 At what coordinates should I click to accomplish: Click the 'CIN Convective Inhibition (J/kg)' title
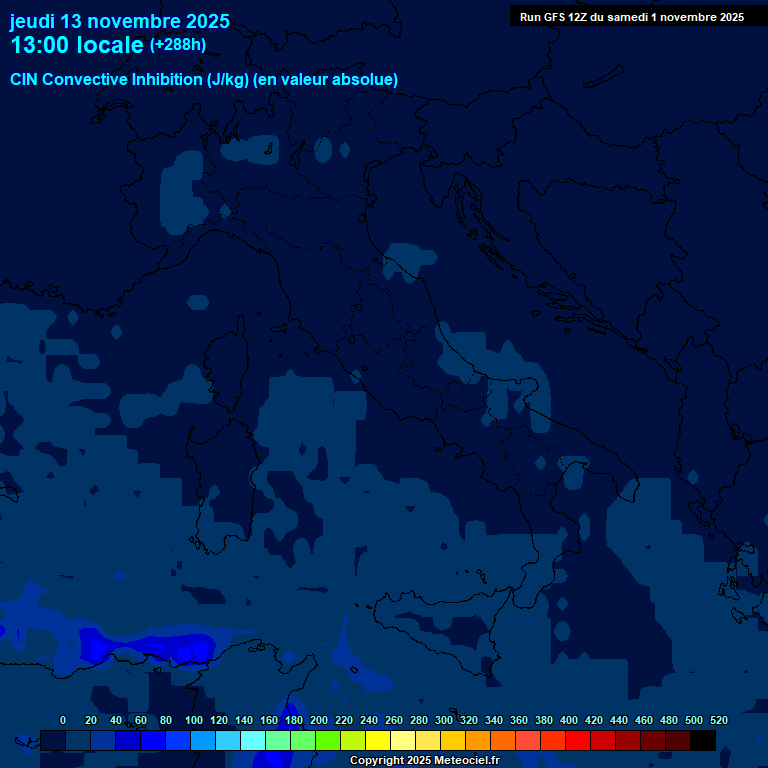(129, 79)
